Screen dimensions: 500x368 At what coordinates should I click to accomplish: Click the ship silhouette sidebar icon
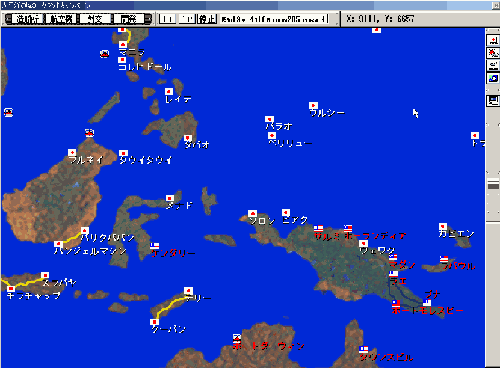493,65
